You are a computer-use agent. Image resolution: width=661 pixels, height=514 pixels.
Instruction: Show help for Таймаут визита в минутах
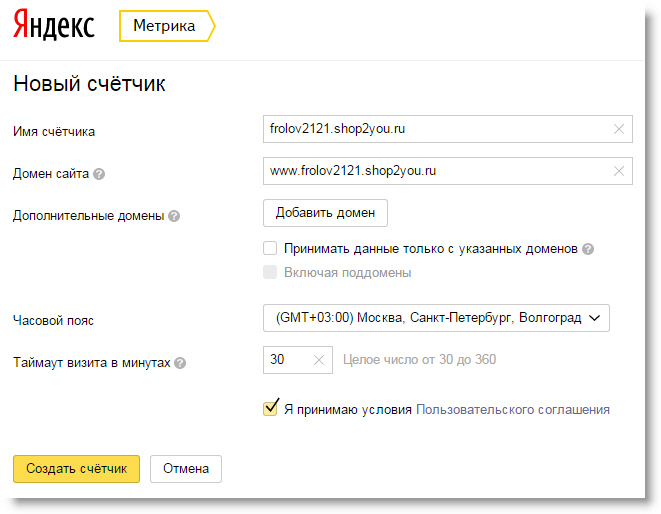click(180, 363)
